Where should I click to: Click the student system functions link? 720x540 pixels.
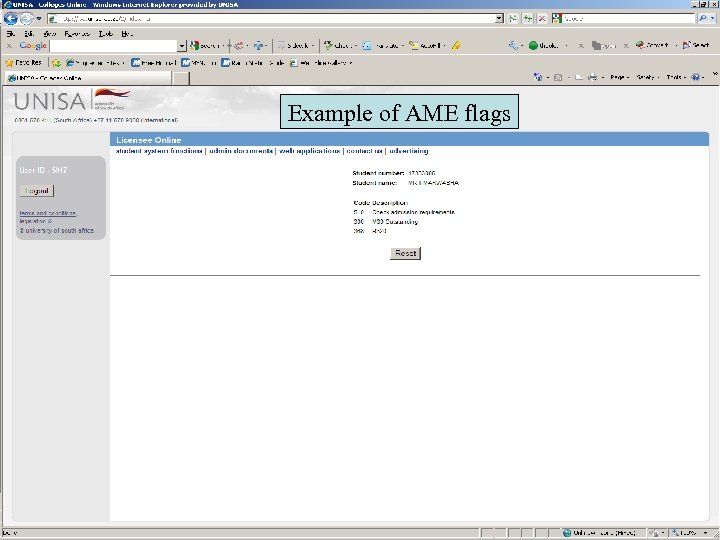(159, 151)
